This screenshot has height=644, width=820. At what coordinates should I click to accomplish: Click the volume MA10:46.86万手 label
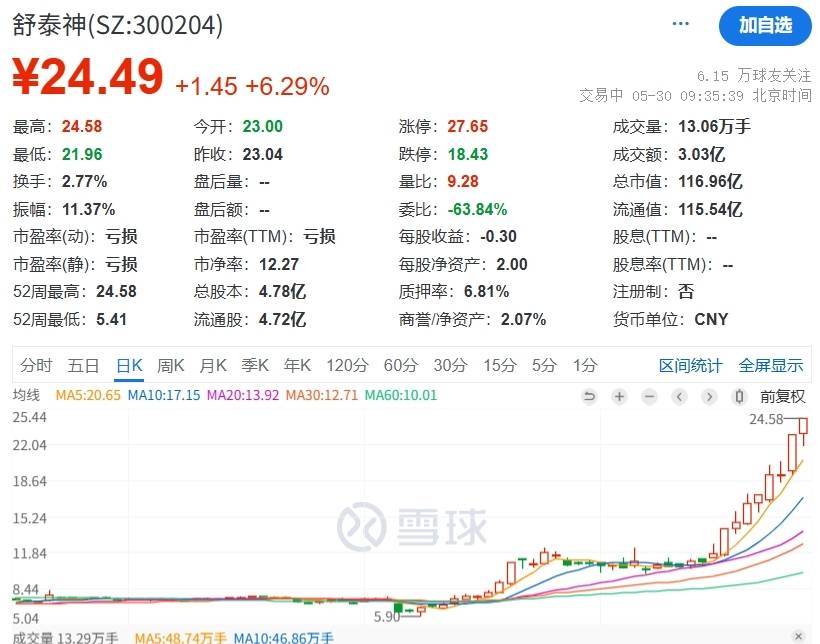283,638
